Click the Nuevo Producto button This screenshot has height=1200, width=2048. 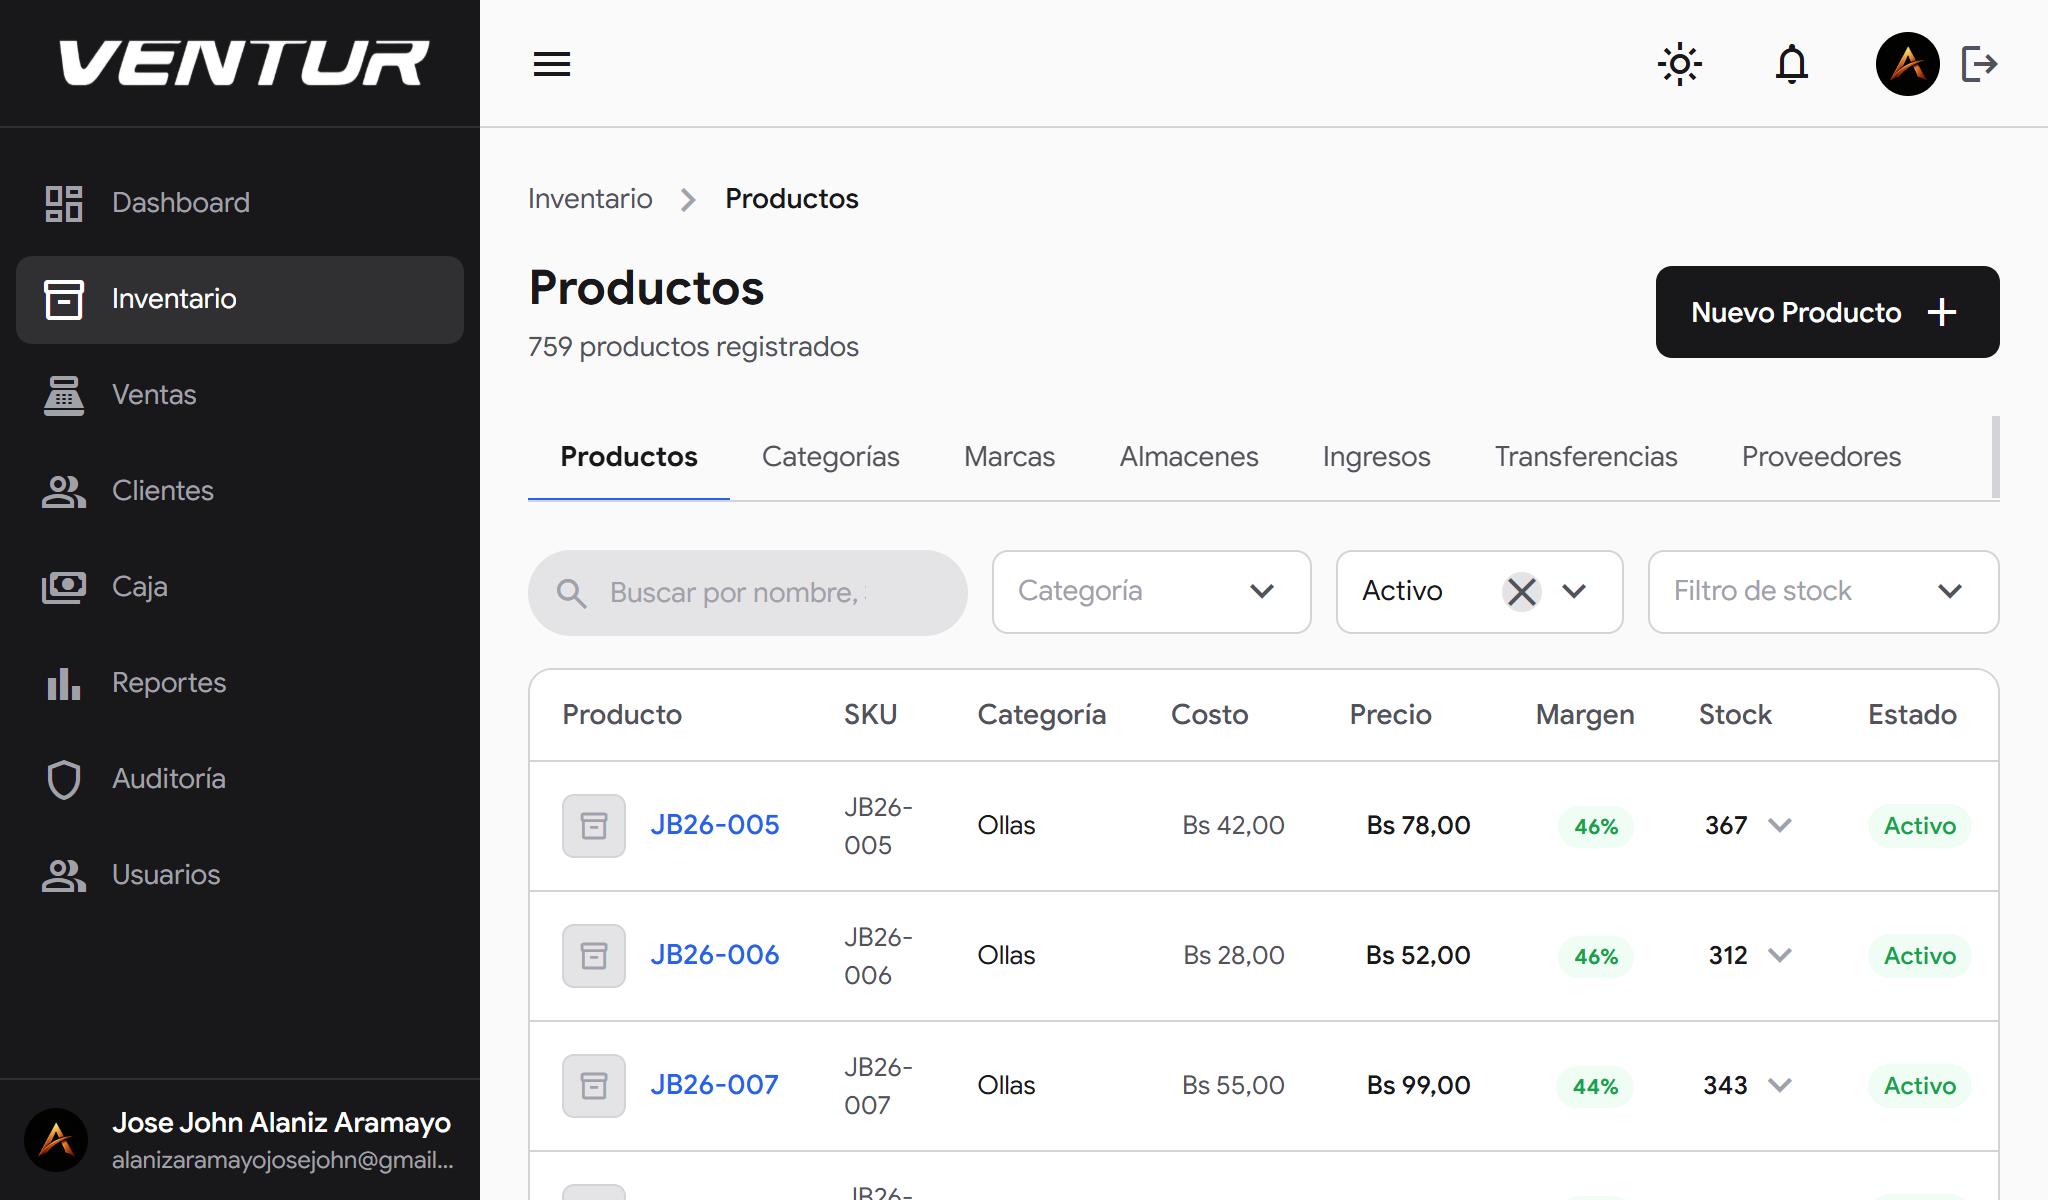1826,312
